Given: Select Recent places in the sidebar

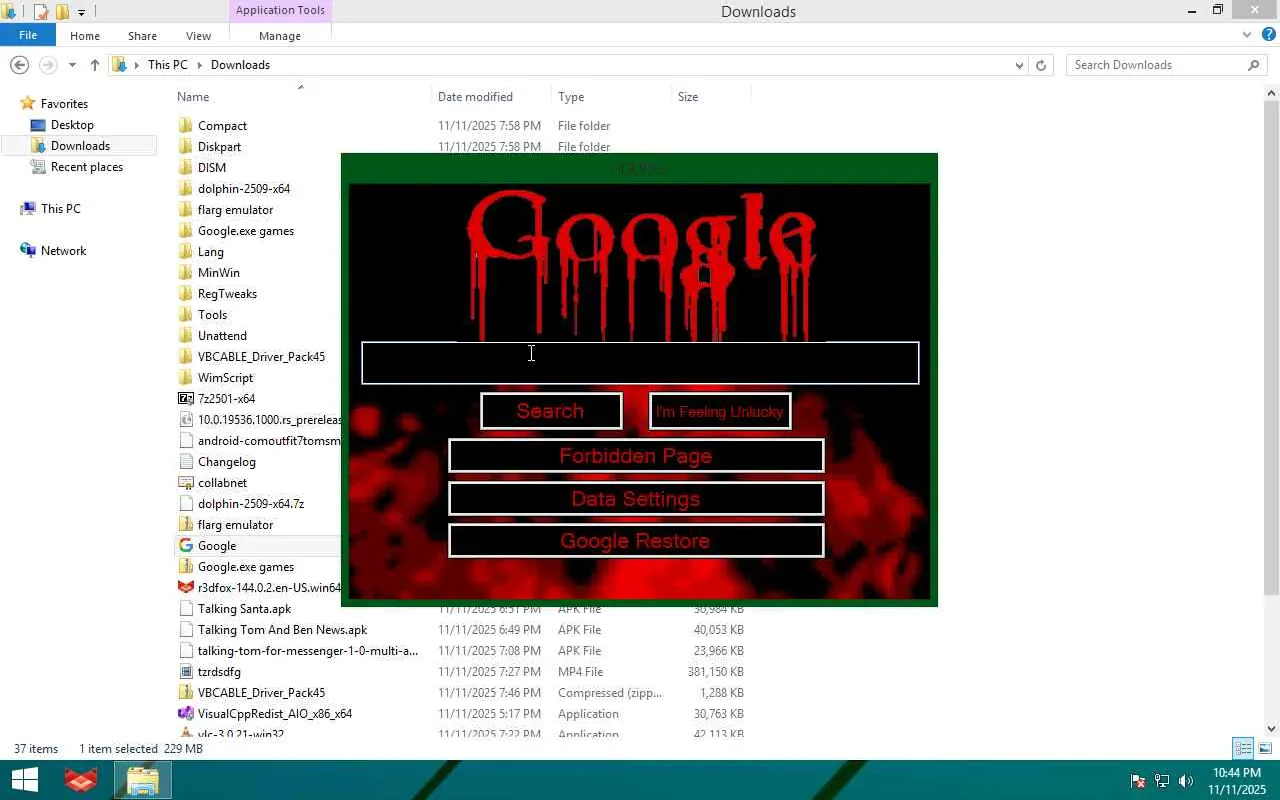Looking at the screenshot, I should point(87,167).
